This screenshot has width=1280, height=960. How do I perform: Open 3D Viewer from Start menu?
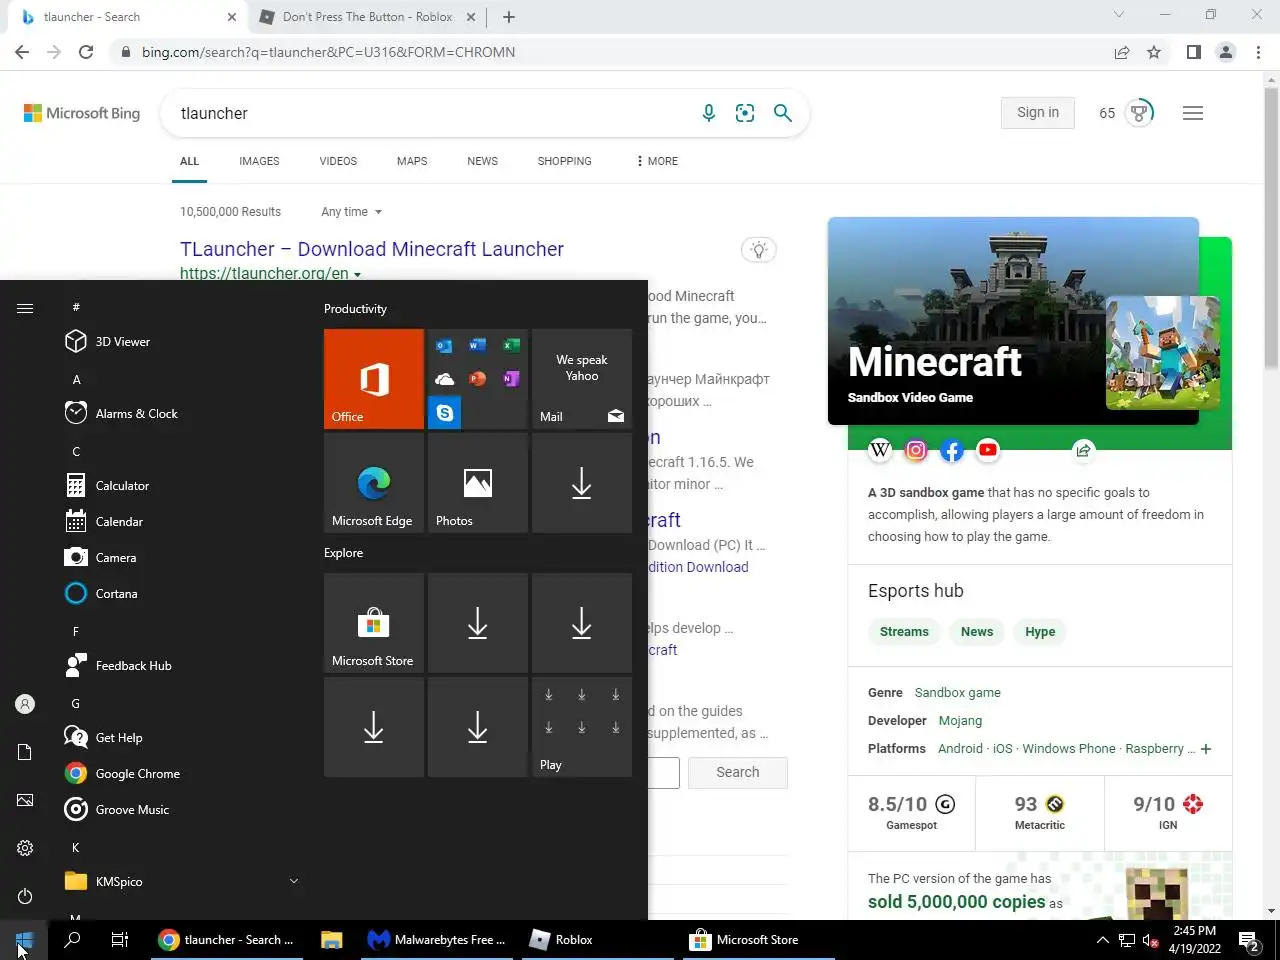[x=180, y=342]
